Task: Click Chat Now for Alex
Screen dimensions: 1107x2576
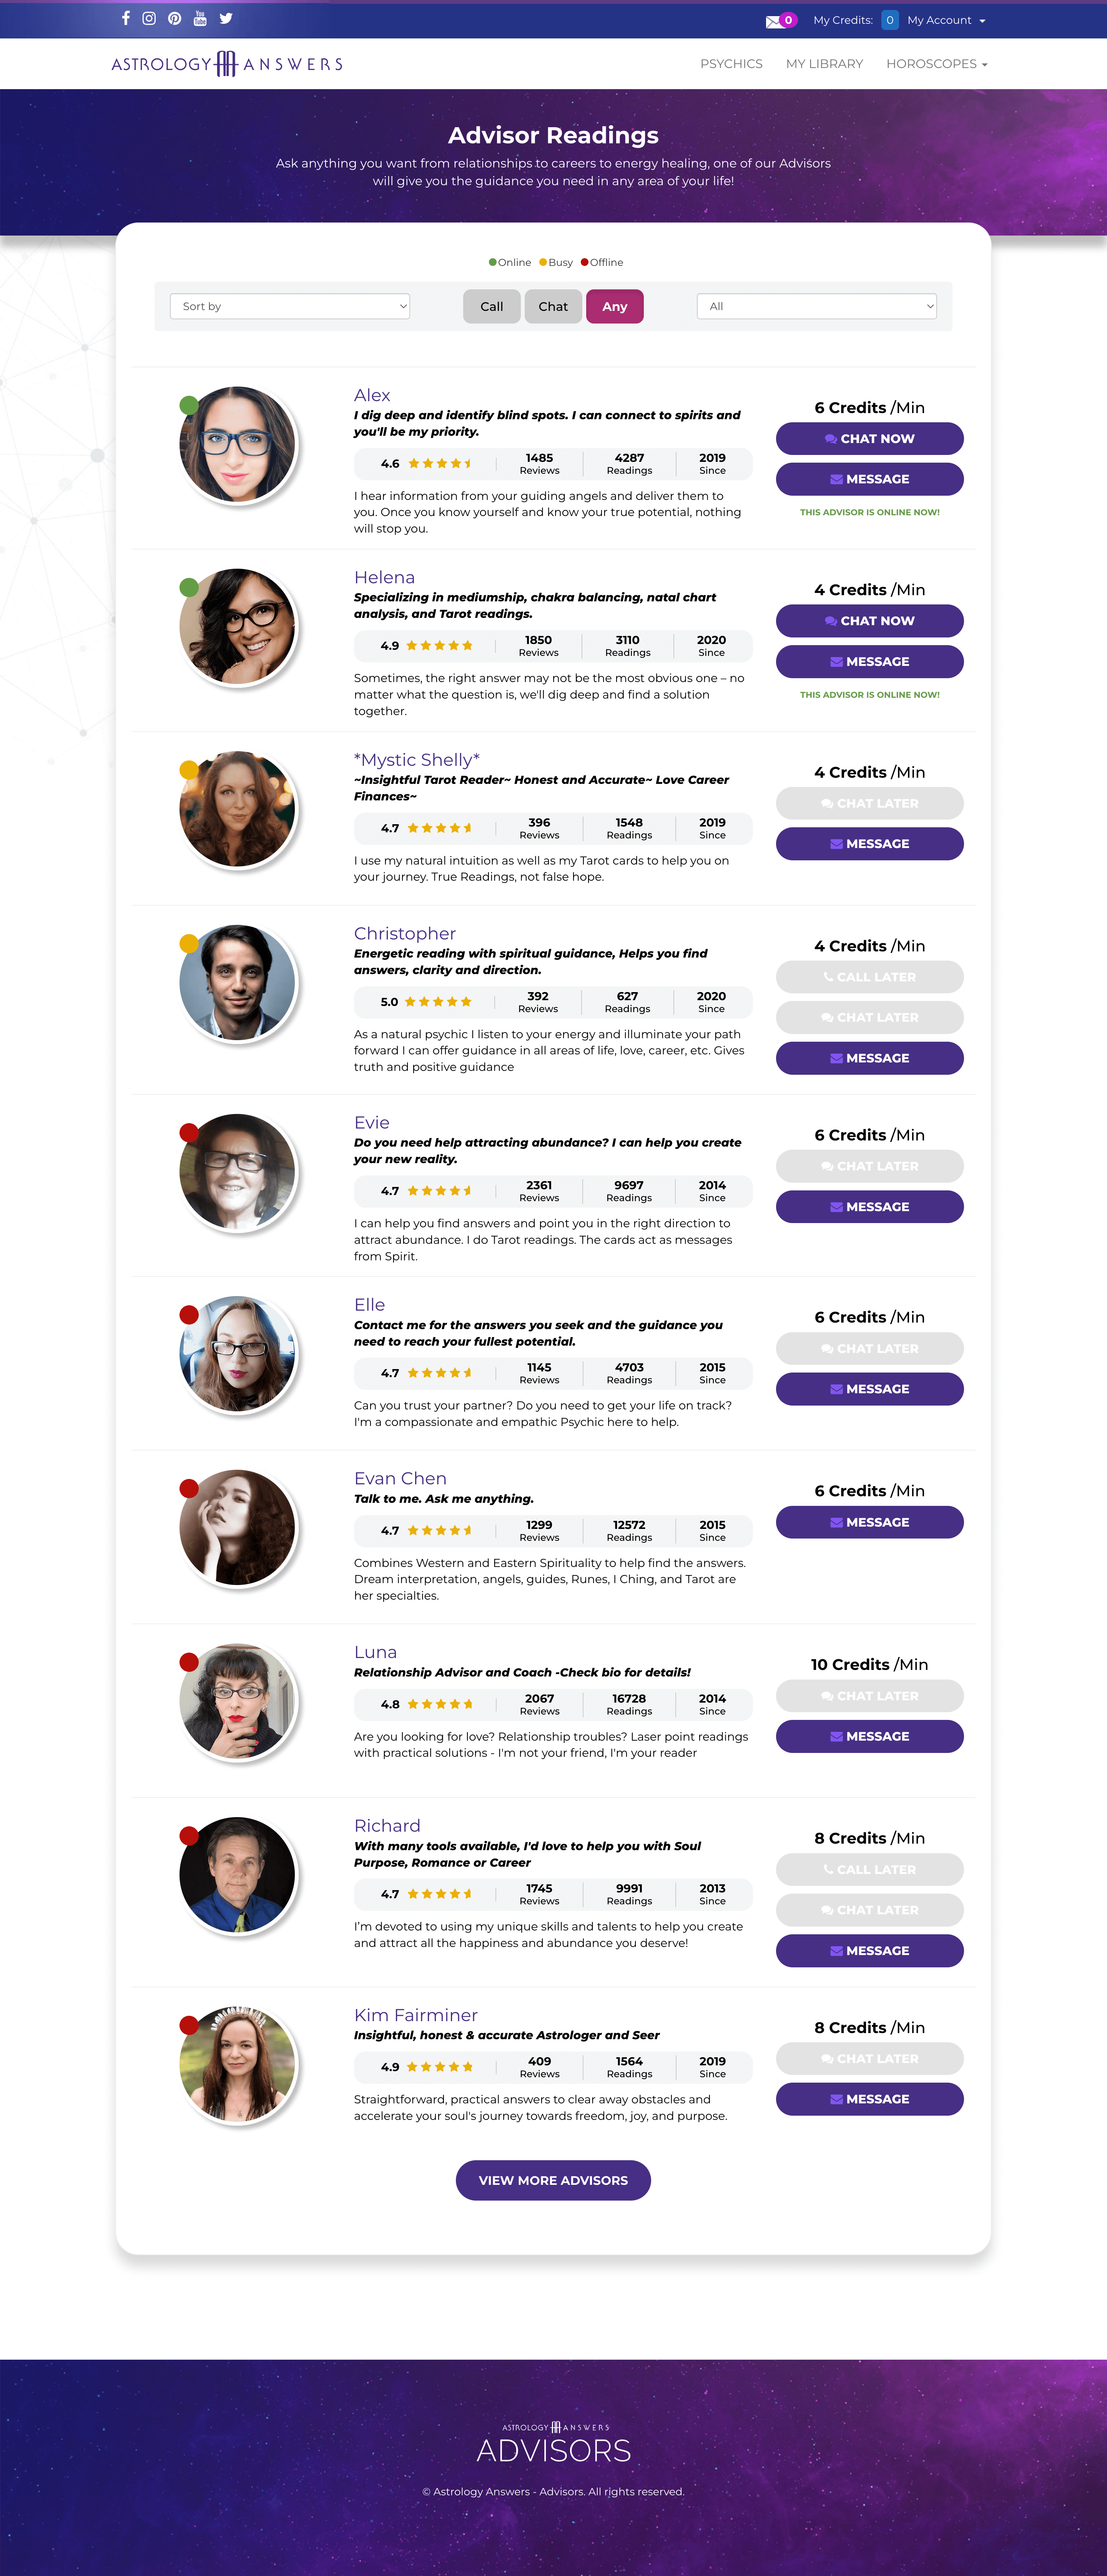Action: (x=869, y=439)
